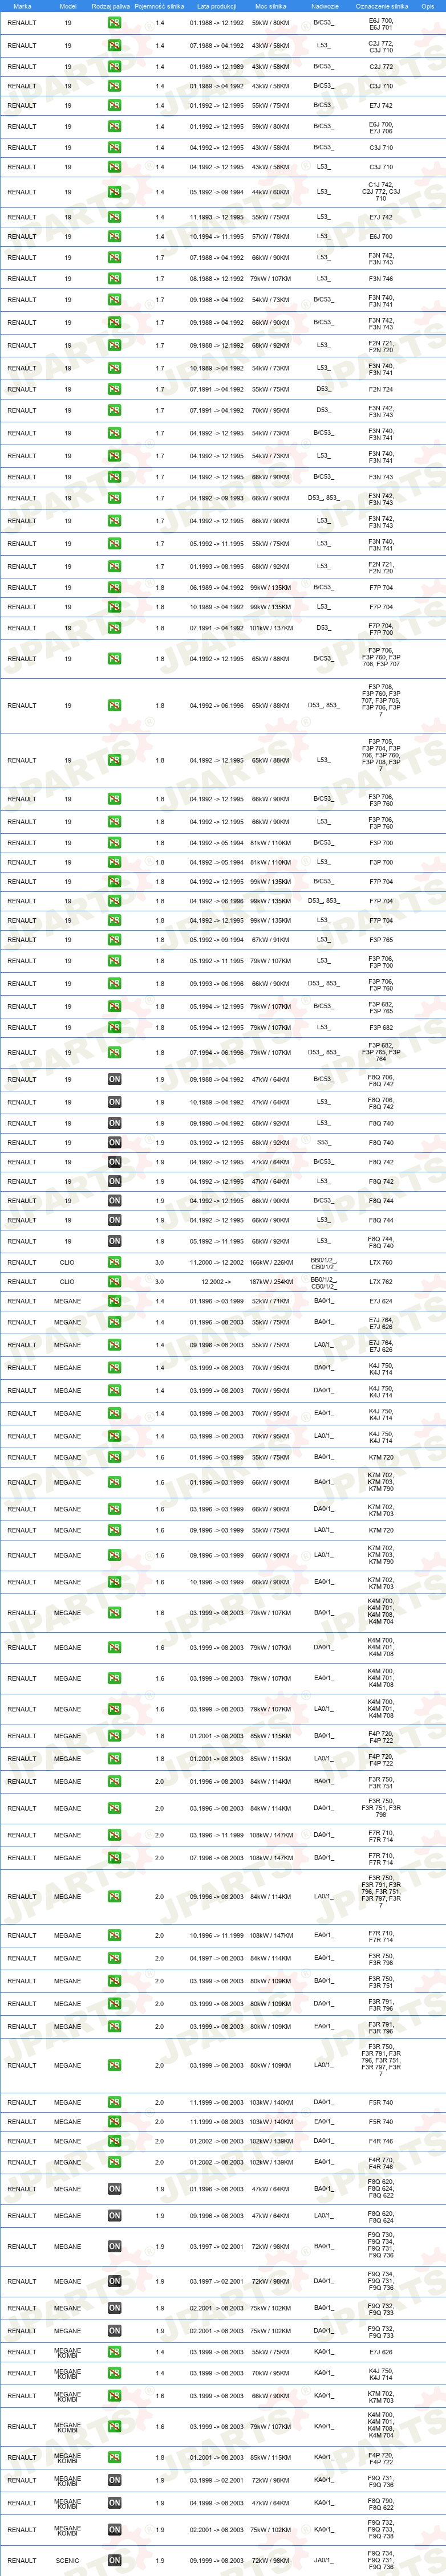Click the Moc silnika column header
This screenshot has height=2576, width=446.
[x=271, y=6]
